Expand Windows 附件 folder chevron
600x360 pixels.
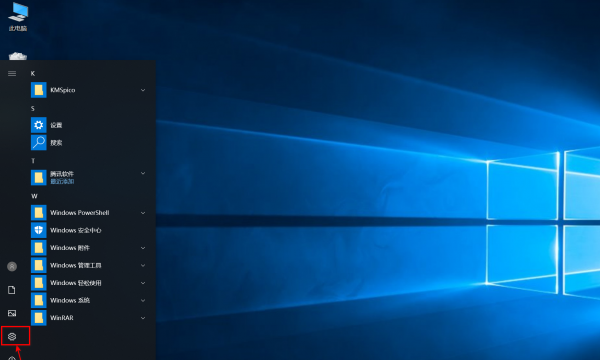(143, 248)
